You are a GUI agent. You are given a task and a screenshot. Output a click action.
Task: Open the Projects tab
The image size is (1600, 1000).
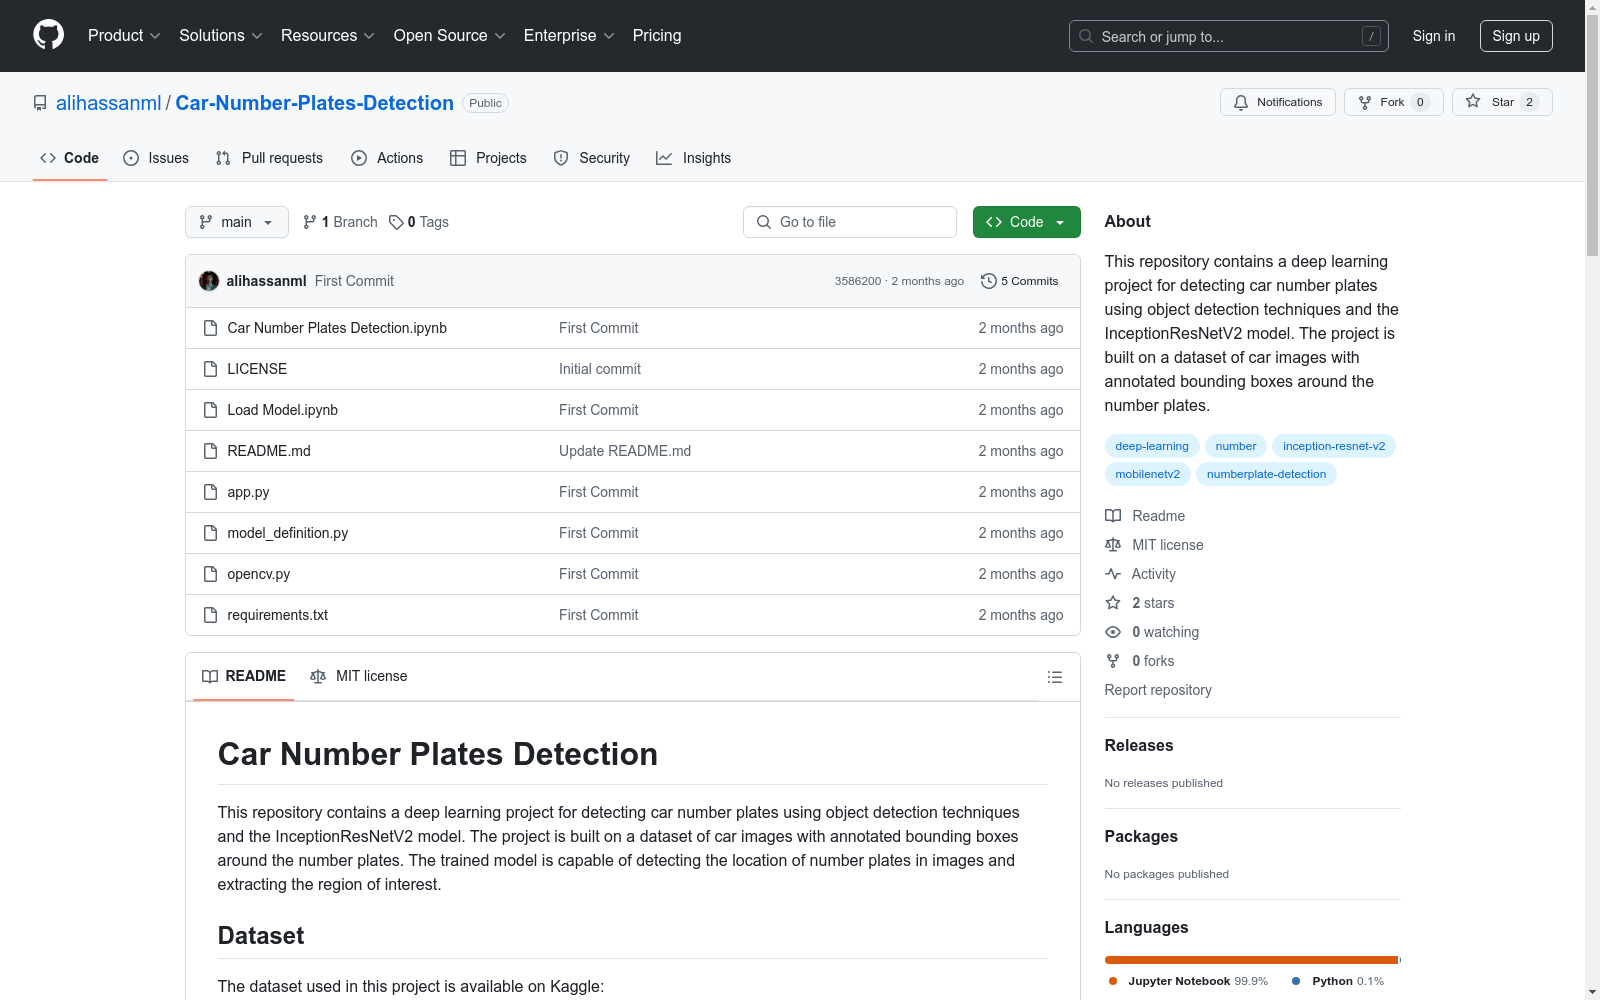488,158
